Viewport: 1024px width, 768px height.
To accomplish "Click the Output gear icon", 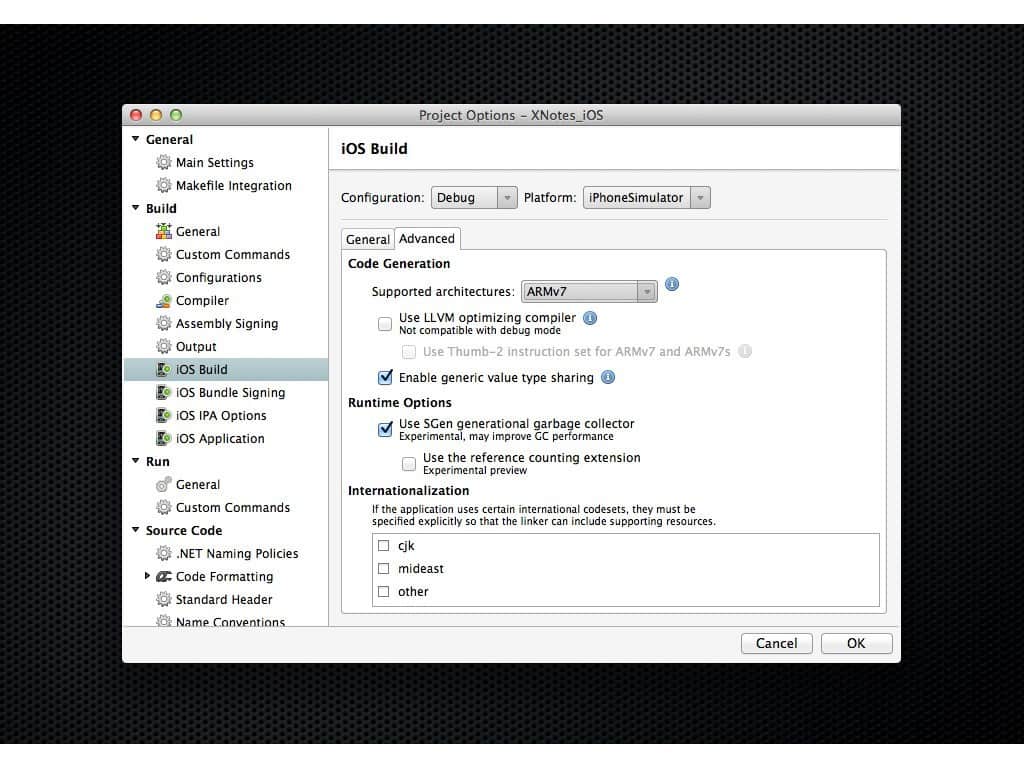I will tap(163, 346).
